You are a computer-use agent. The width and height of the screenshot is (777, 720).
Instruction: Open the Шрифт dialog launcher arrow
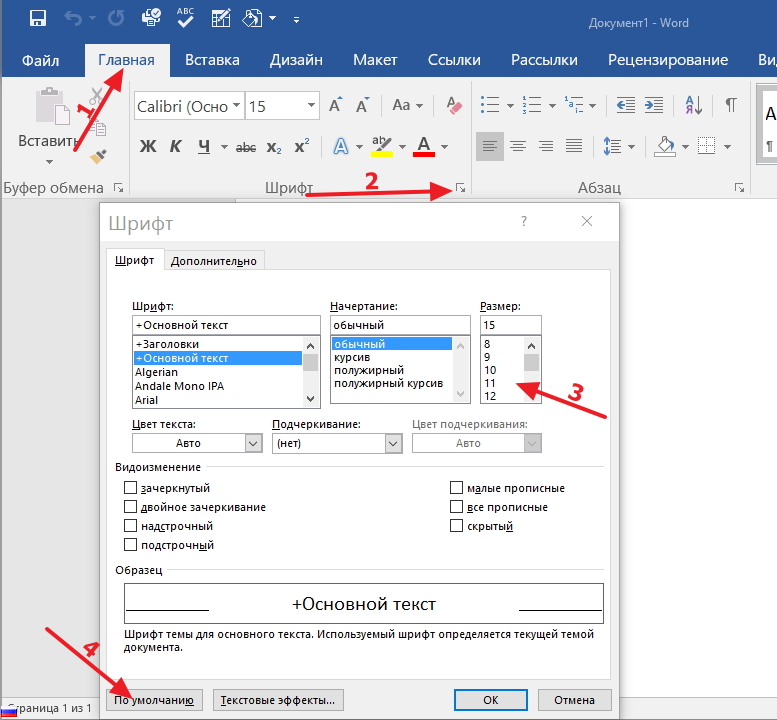[x=460, y=187]
